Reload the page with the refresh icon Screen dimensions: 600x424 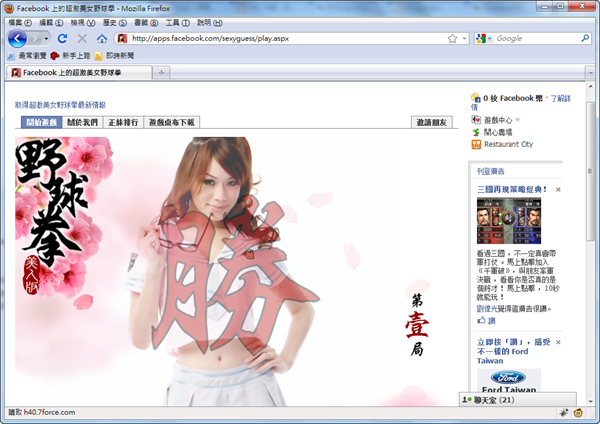click(62, 38)
